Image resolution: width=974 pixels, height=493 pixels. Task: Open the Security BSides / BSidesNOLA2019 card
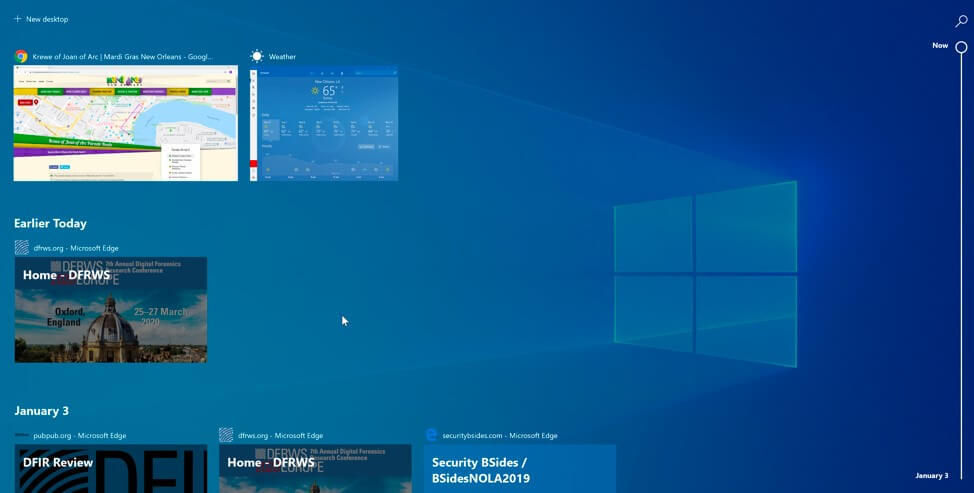[x=520, y=469]
